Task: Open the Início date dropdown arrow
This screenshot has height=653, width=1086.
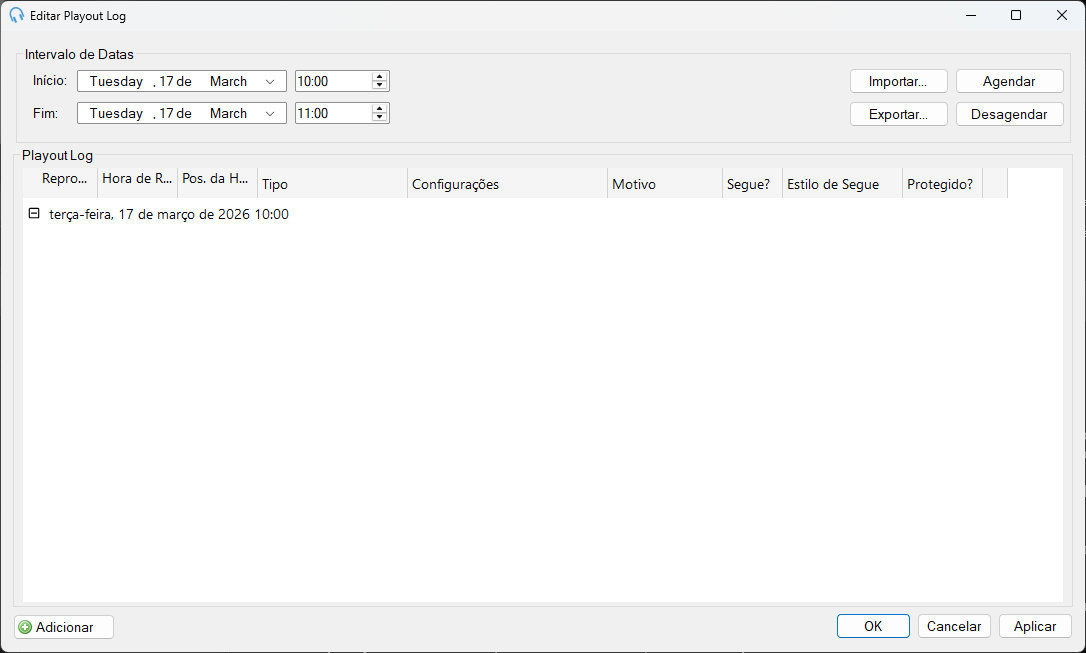Action: point(270,81)
